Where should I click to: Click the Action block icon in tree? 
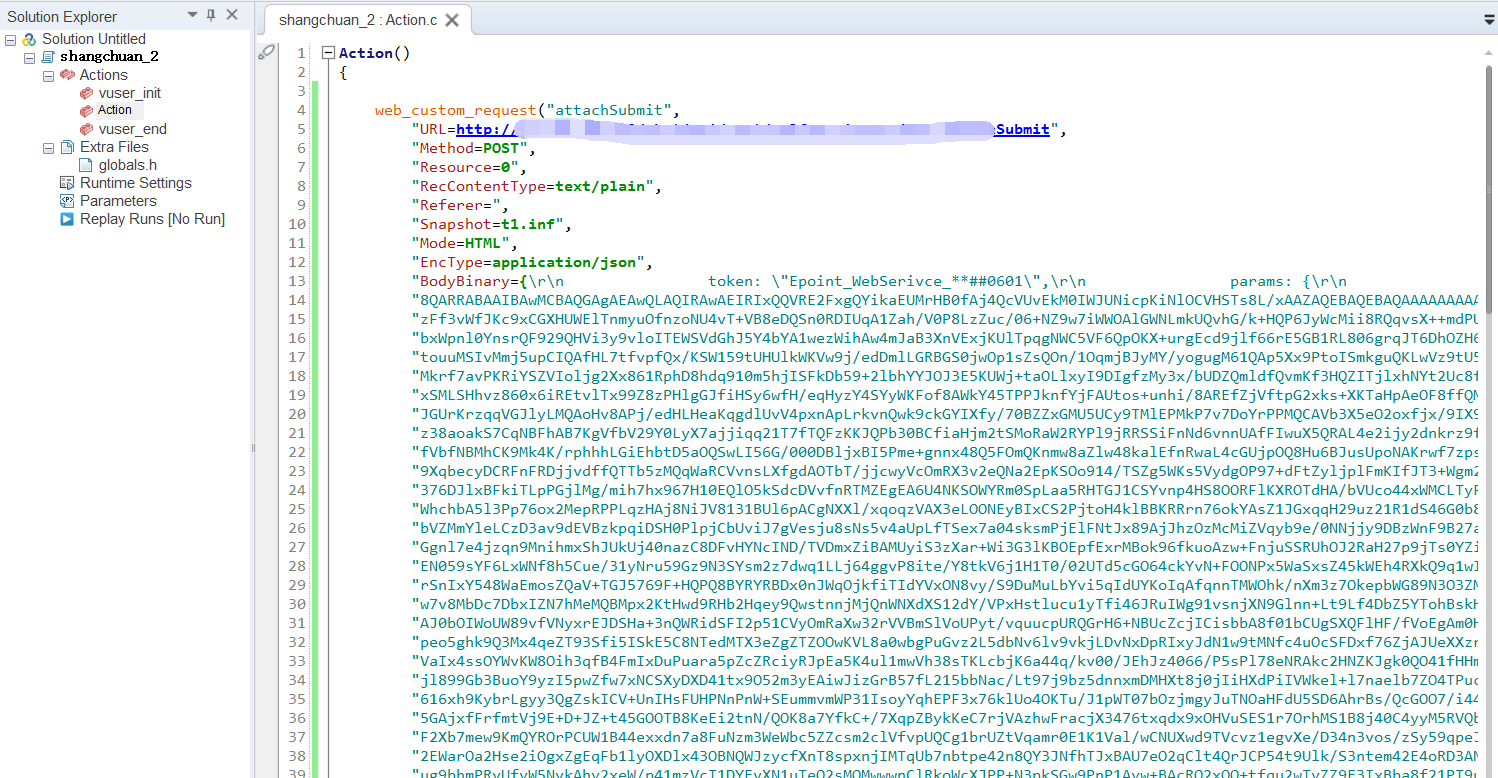[x=86, y=111]
